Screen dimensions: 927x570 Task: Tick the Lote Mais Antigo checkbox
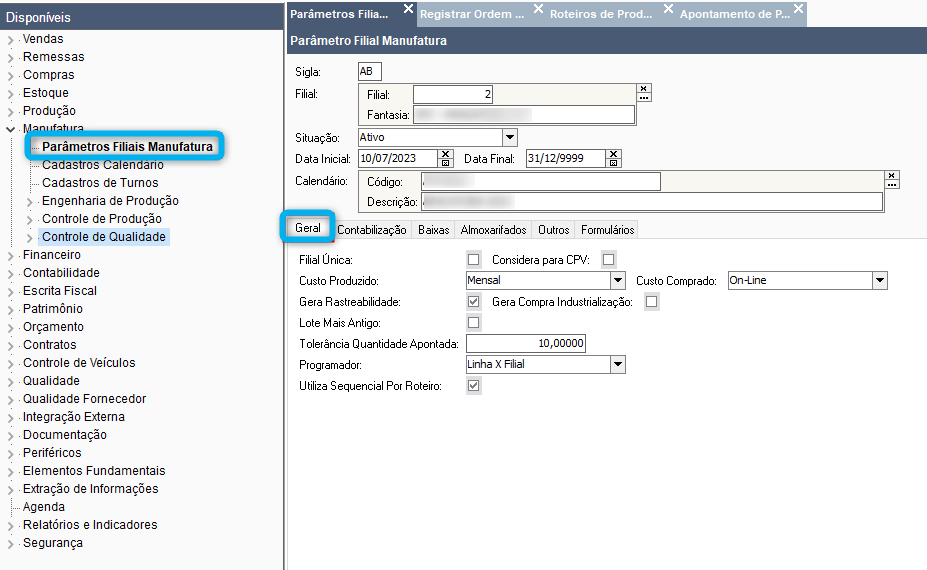click(474, 323)
